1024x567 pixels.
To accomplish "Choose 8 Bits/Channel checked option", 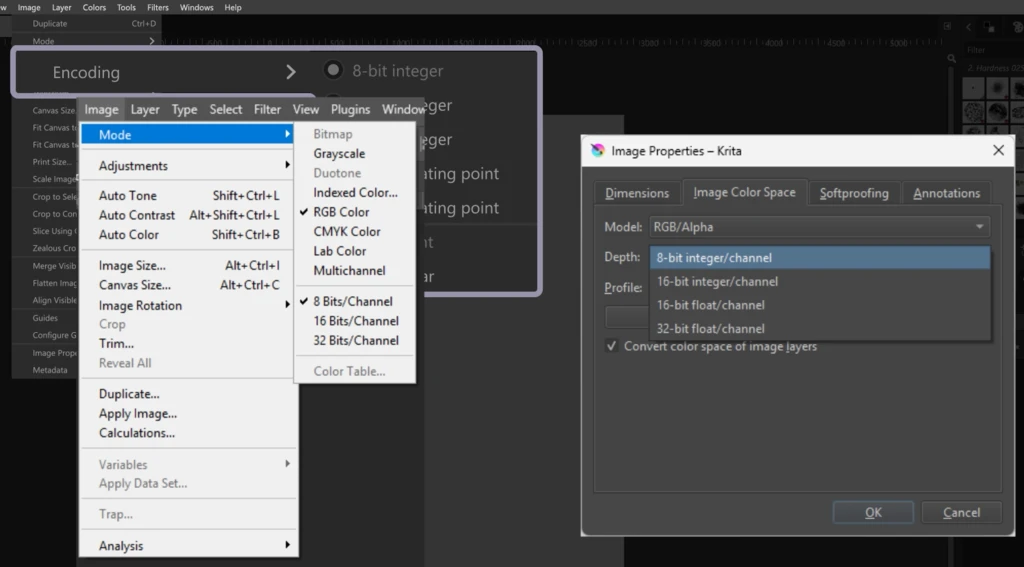I will tap(355, 301).
